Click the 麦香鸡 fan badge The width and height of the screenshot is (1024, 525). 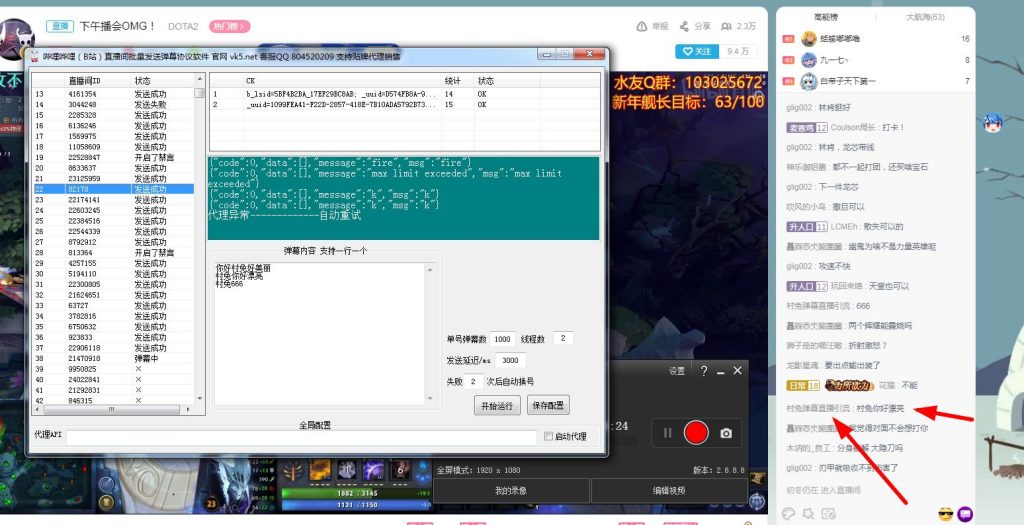click(x=808, y=127)
